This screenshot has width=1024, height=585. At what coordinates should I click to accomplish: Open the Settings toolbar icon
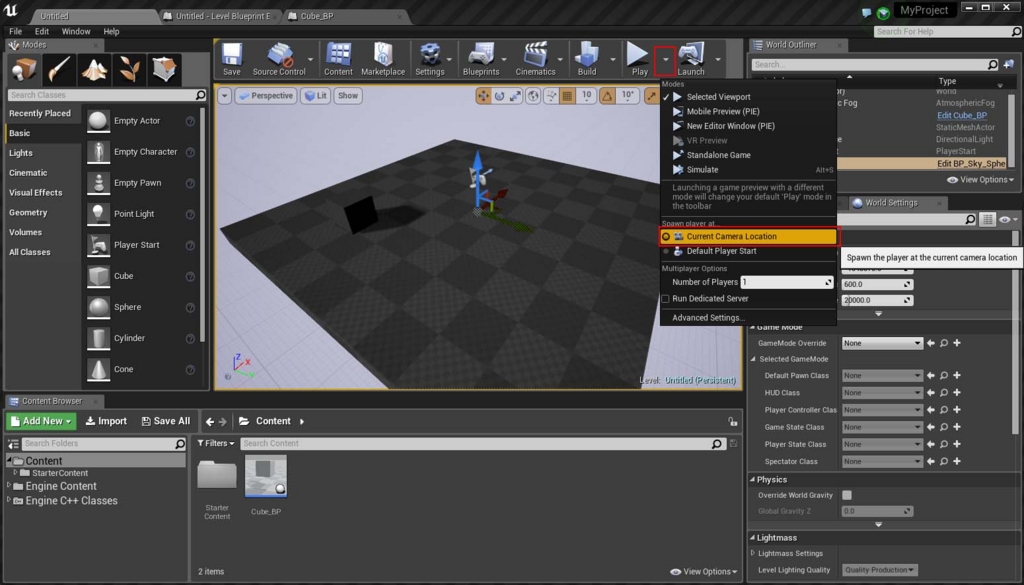[x=430, y=59]
